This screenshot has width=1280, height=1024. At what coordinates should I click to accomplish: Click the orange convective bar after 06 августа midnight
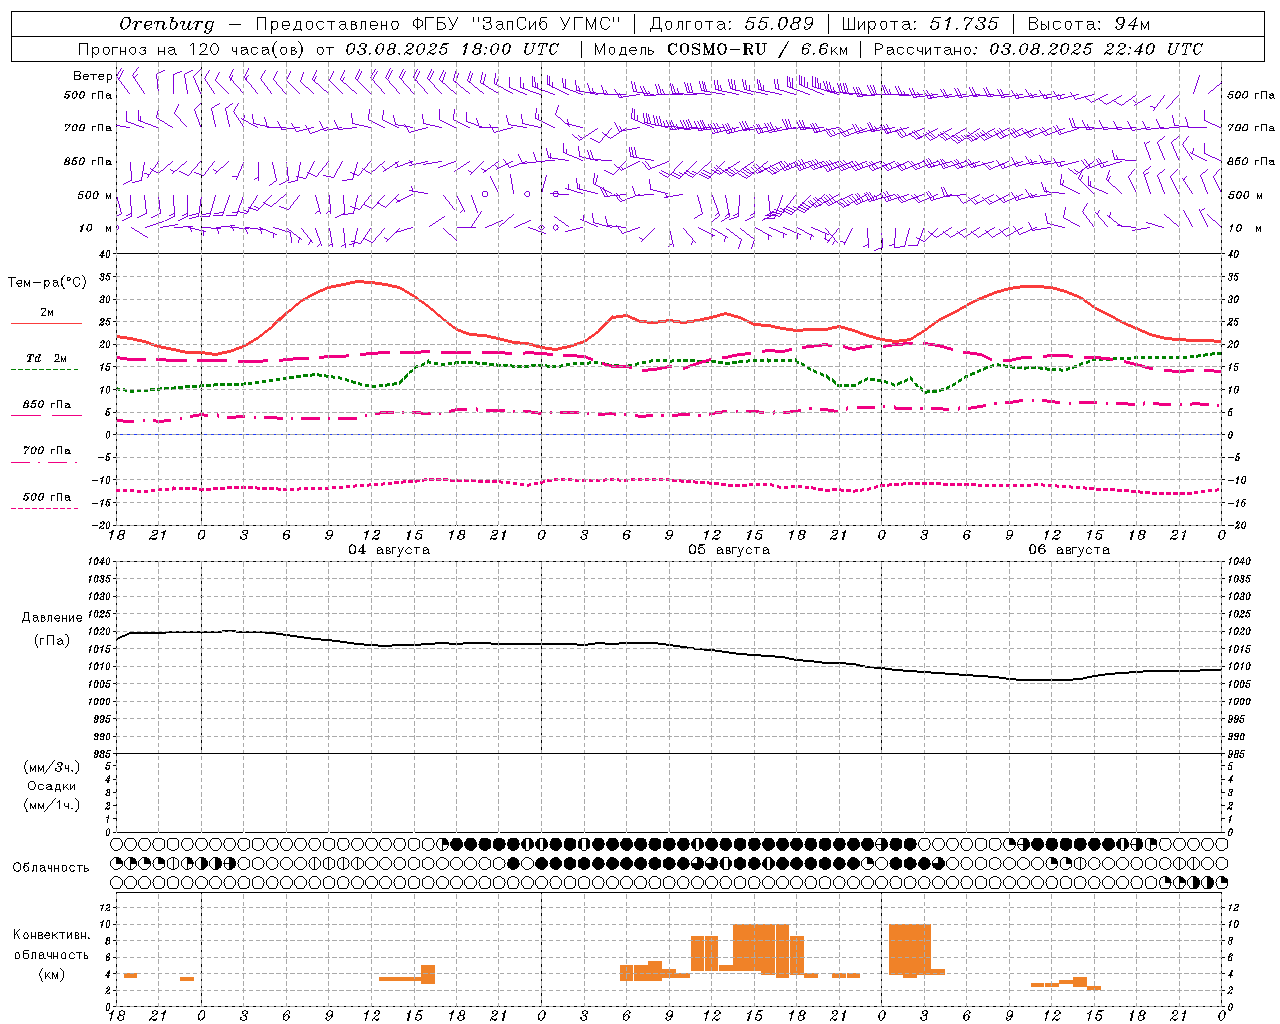(910, 950)
